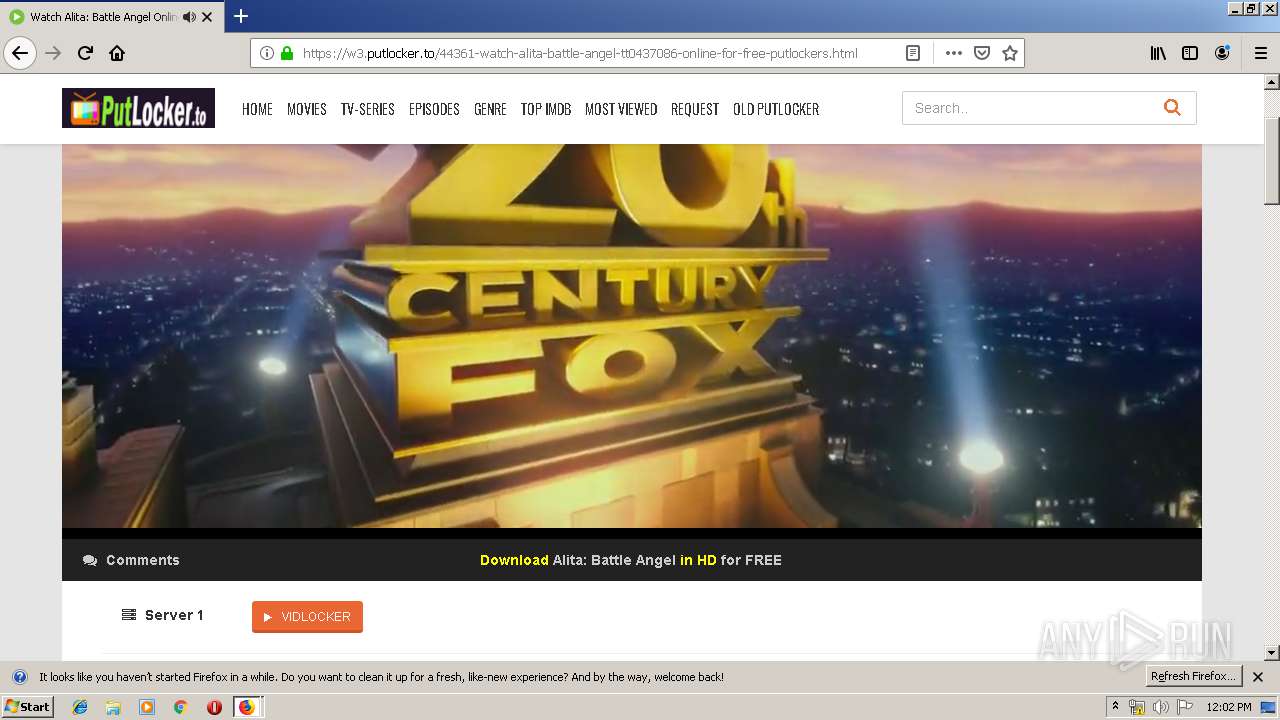
Task: Click the Refresh Firefox button
Action: pos(1192,677)
